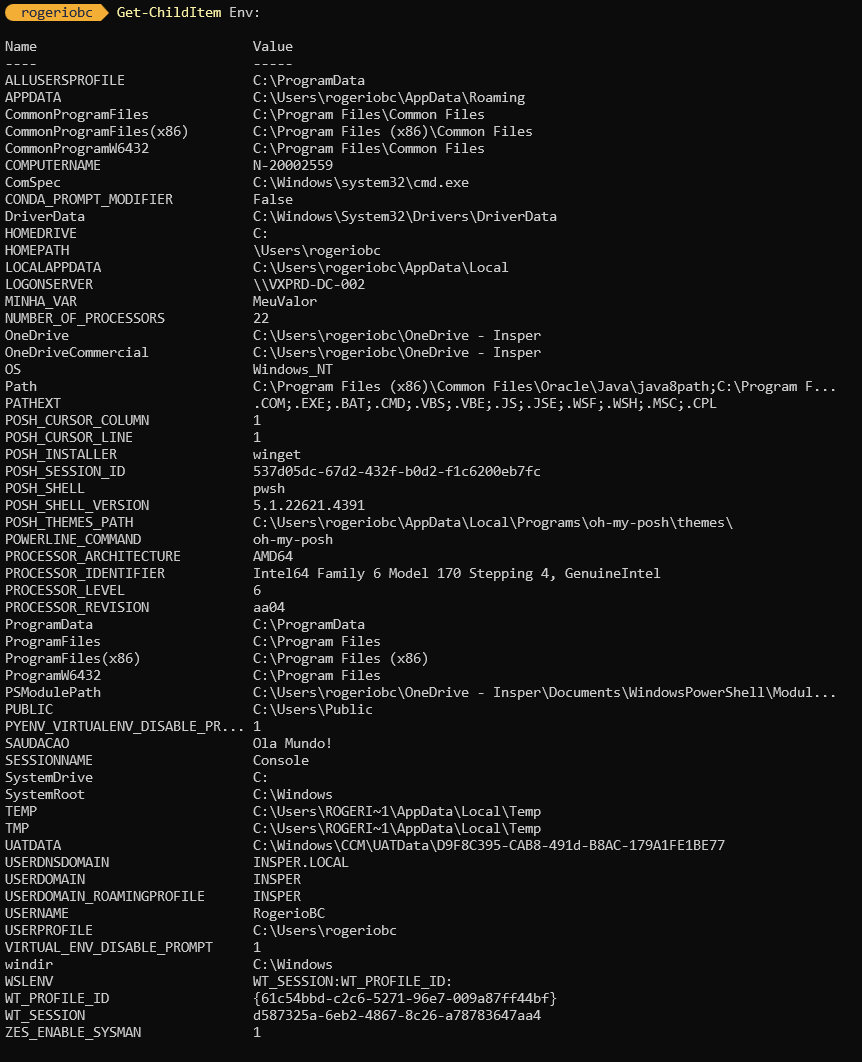This screenshot has height=1062, width=862.
Task: Click the MINHA_VAR variable name
Action: pyautogui.click(x=41, y=301)
